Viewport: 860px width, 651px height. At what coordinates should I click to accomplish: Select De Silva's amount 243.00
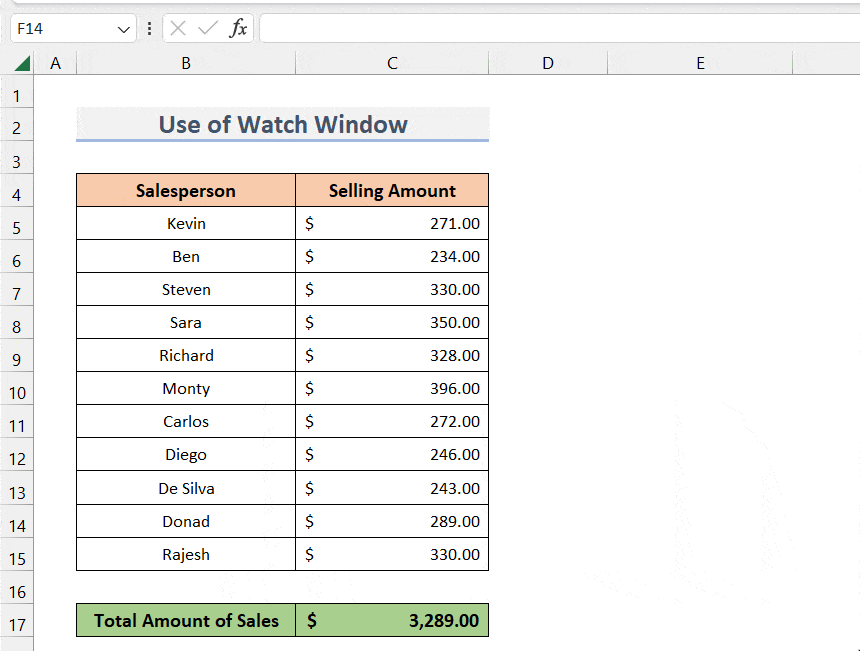pyautogui.click(x=392, y=488)
